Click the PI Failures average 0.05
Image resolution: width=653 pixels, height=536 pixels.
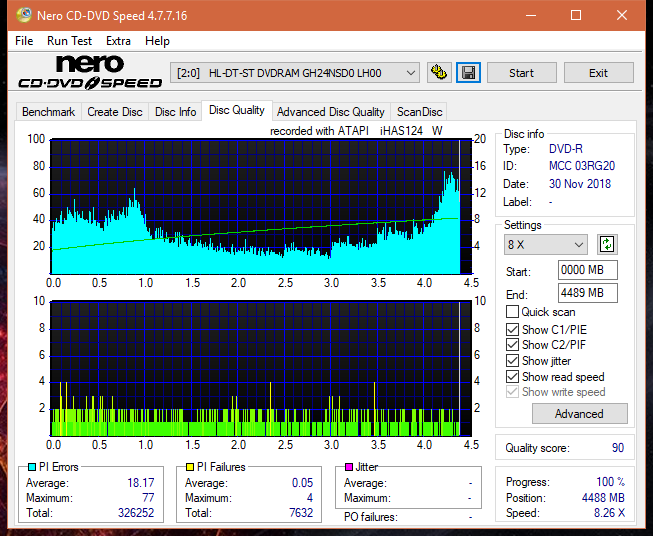point(302,483)
